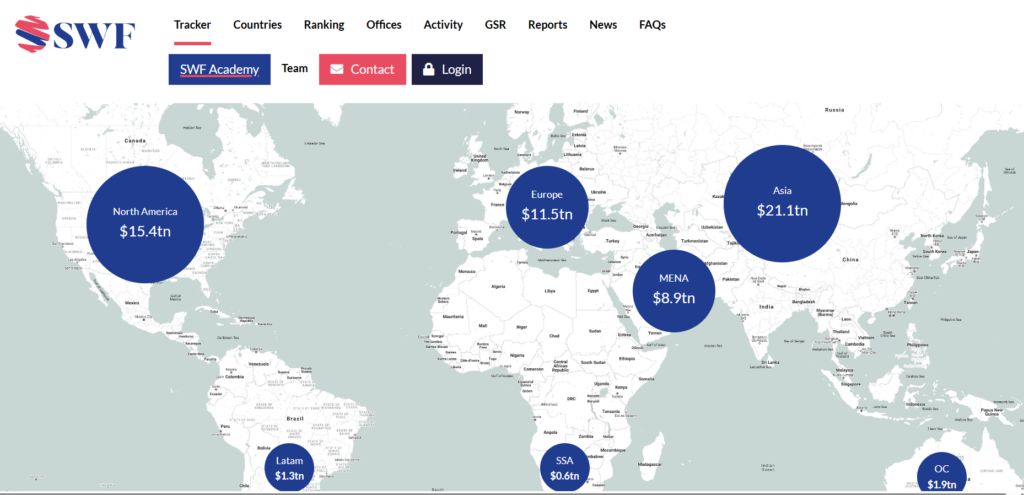Open the GSR section
This screenshot has width=1024, height=495.
495,25
